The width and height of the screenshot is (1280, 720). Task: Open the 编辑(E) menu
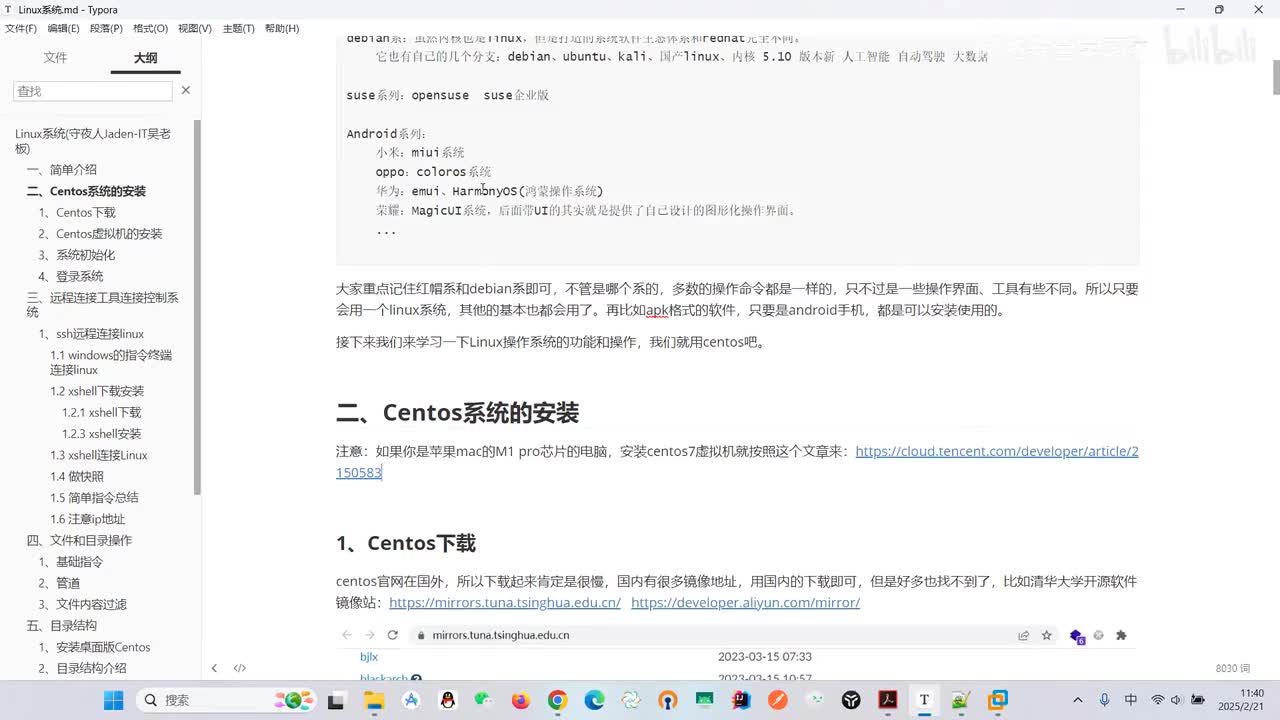tap(63, 28)
